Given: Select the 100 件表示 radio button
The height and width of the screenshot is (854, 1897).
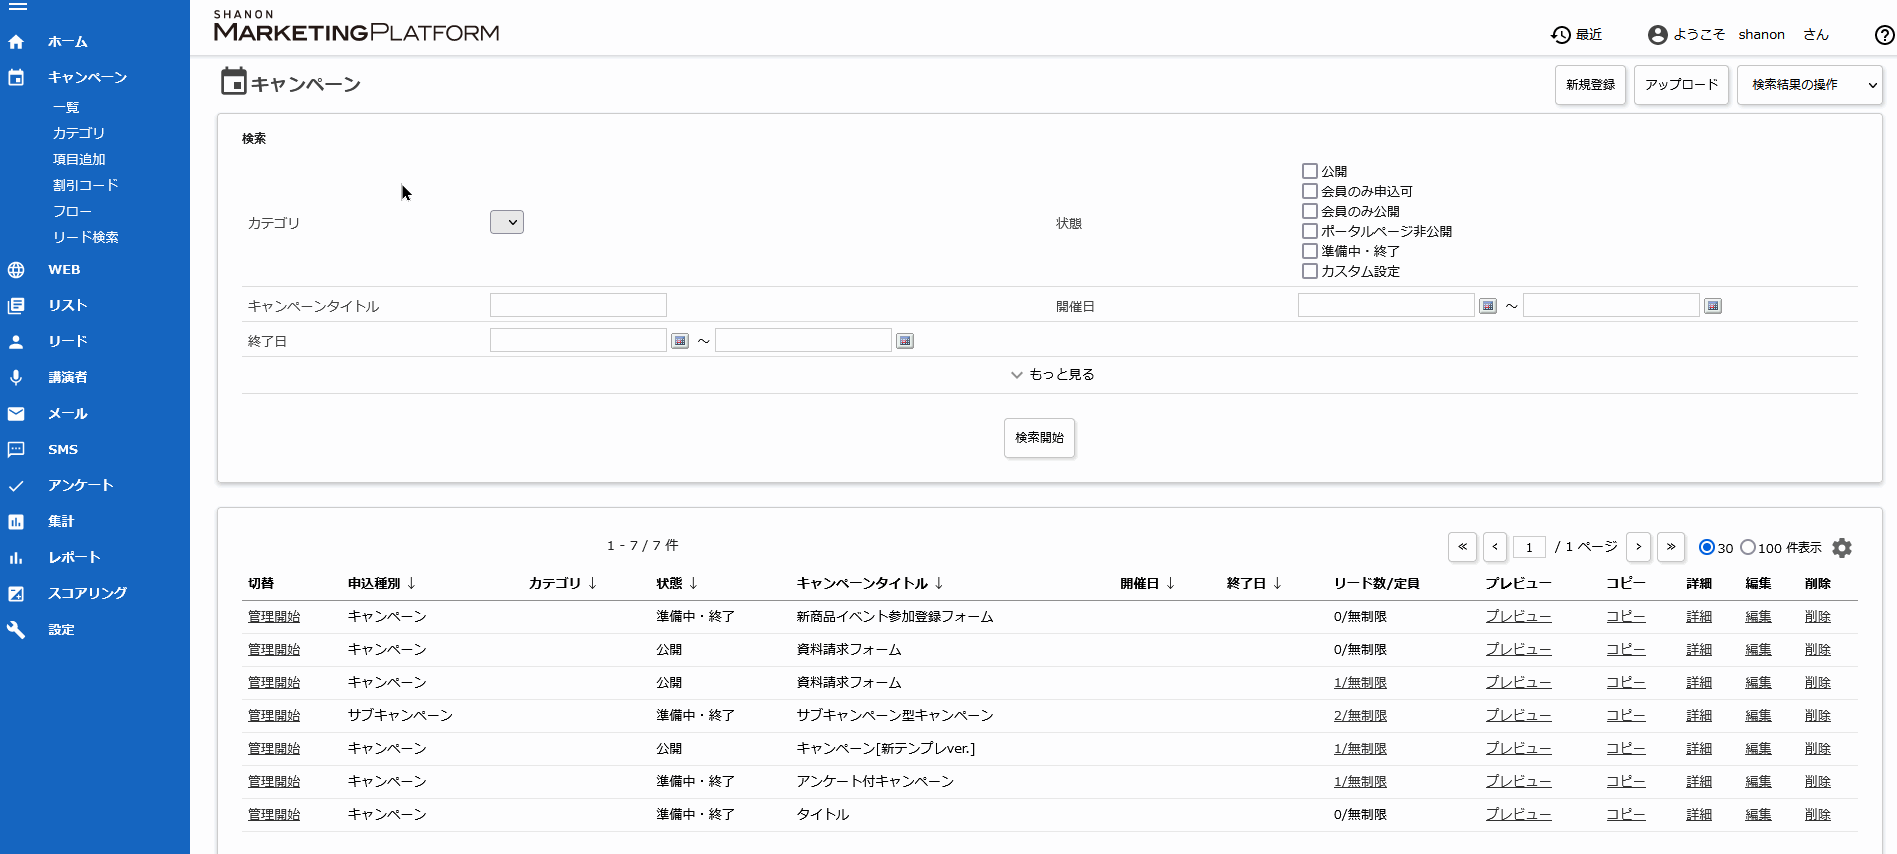Looking at the screenshot, I should coord(1748,547).
